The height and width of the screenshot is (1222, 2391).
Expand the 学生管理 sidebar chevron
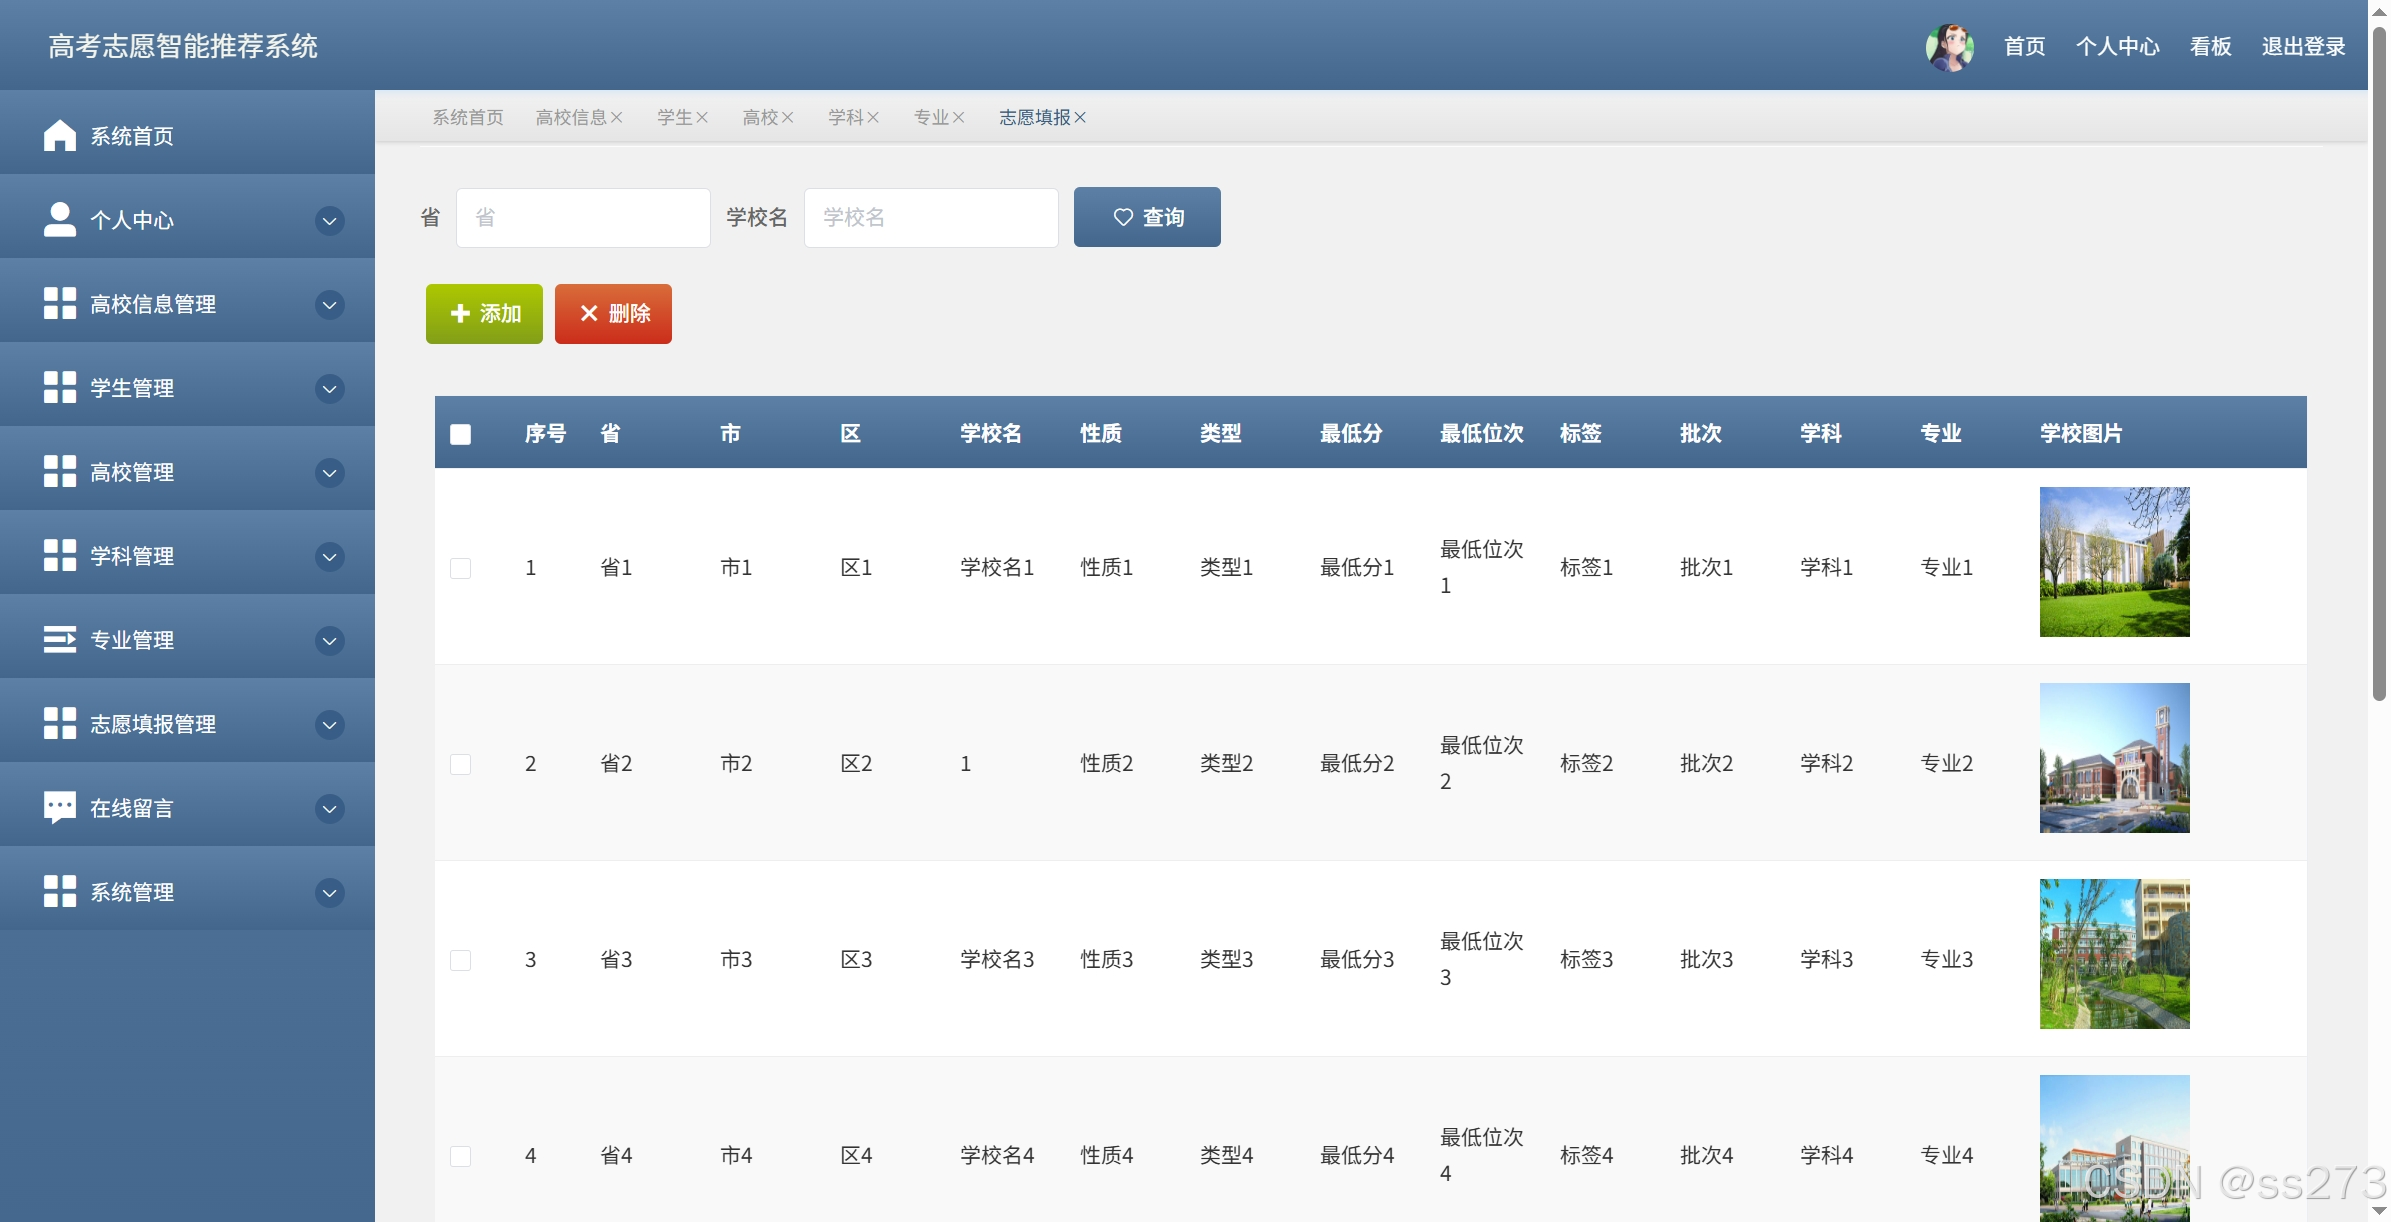(329, 388)
